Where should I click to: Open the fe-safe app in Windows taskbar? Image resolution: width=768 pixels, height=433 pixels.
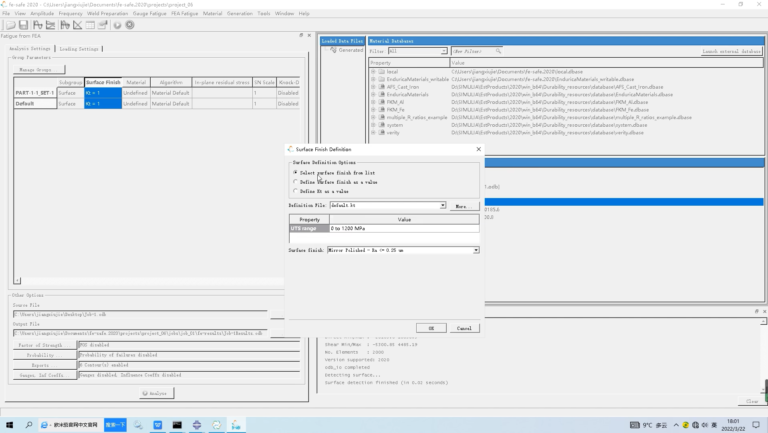(x=236, y=425)
